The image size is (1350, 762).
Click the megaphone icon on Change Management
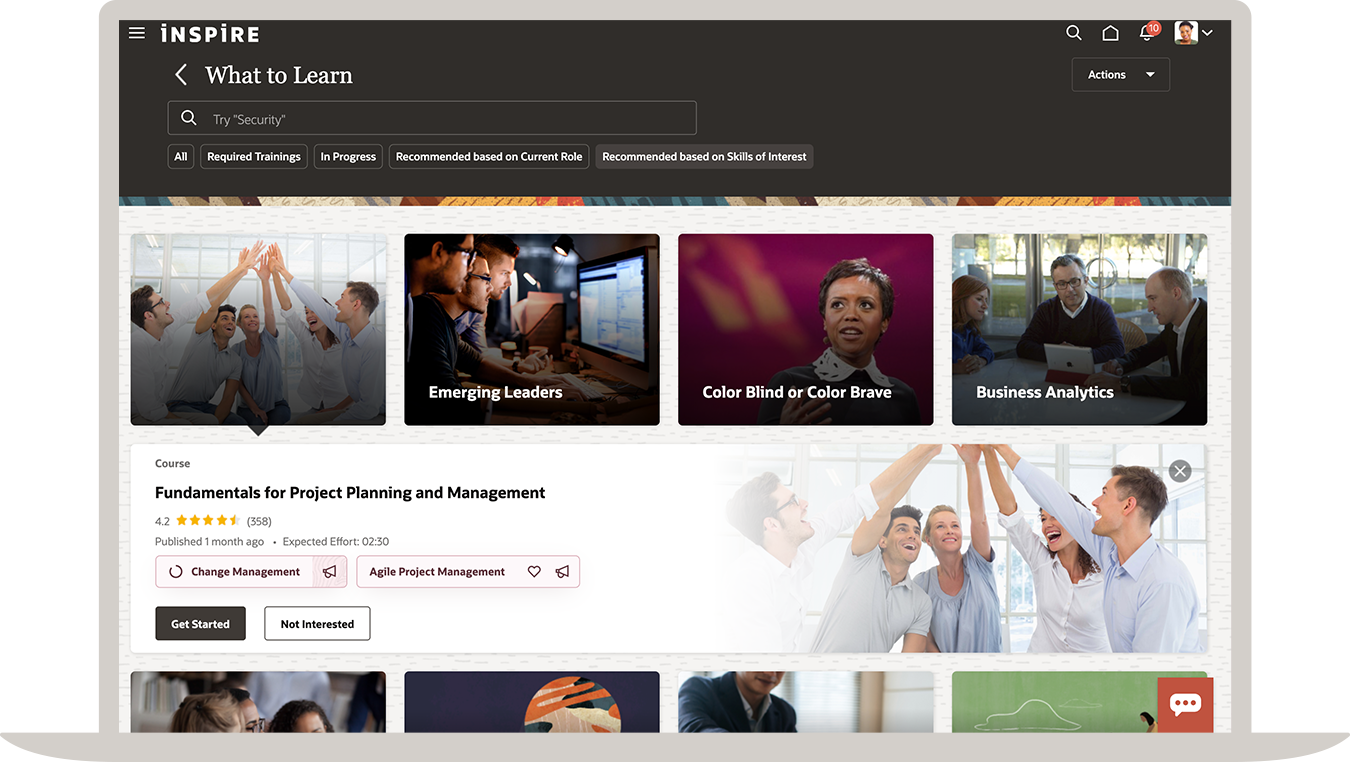(329, 572)
